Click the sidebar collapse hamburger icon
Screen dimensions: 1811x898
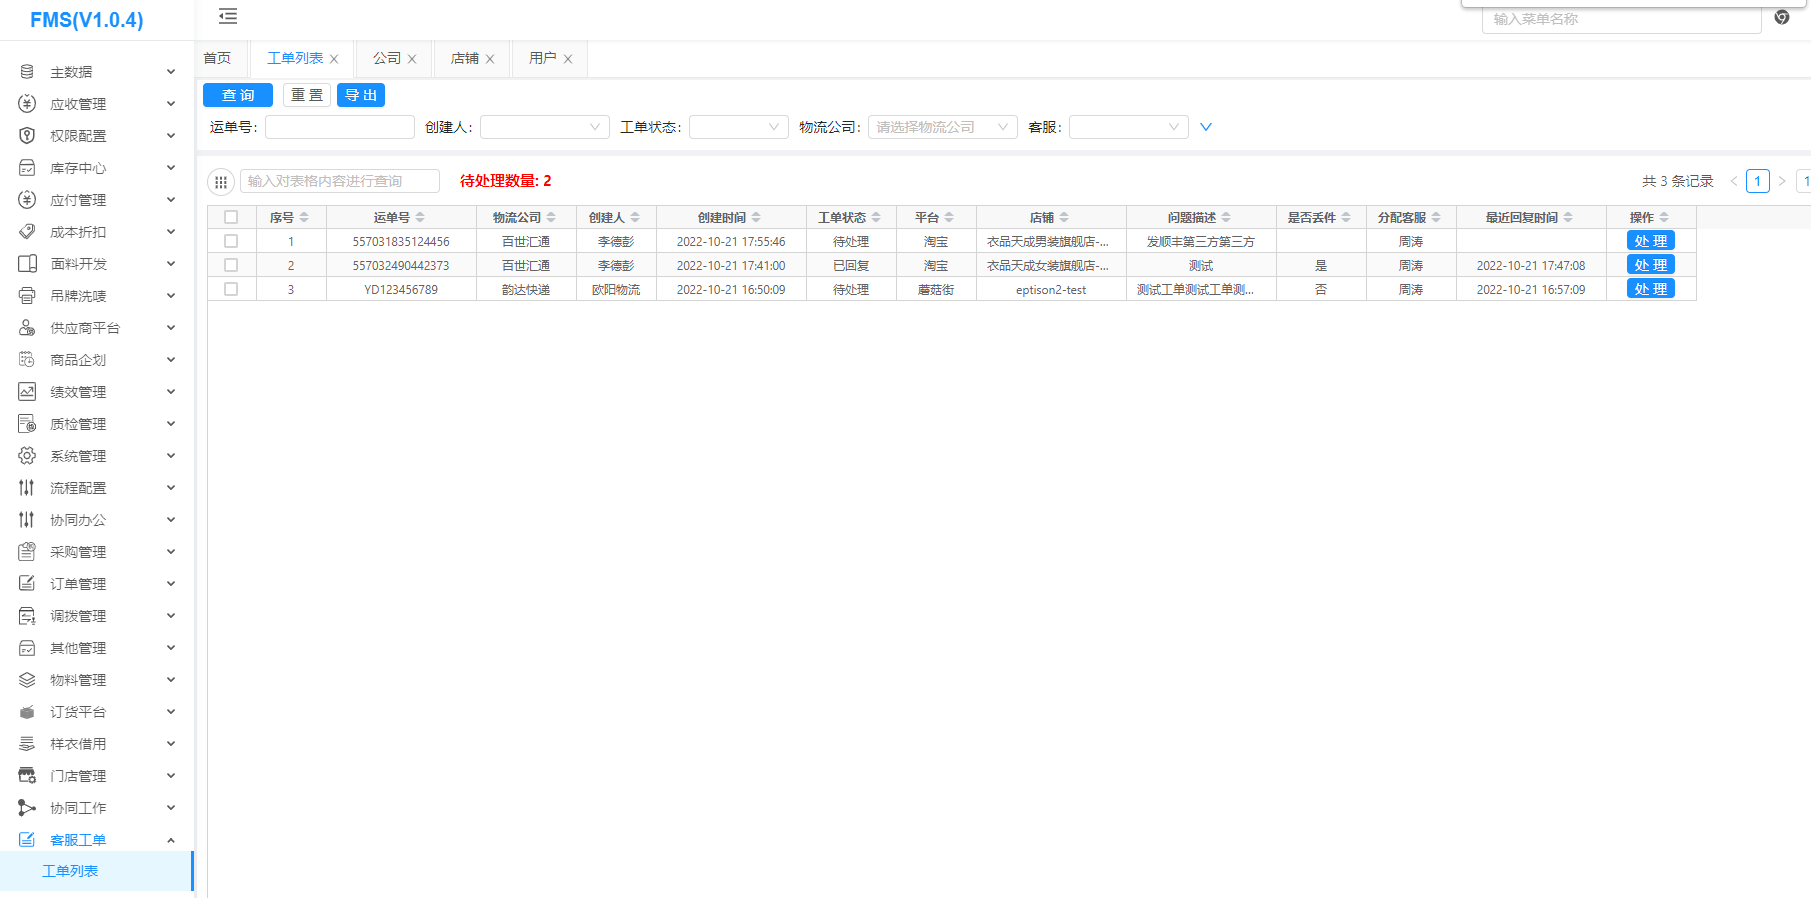228,16
